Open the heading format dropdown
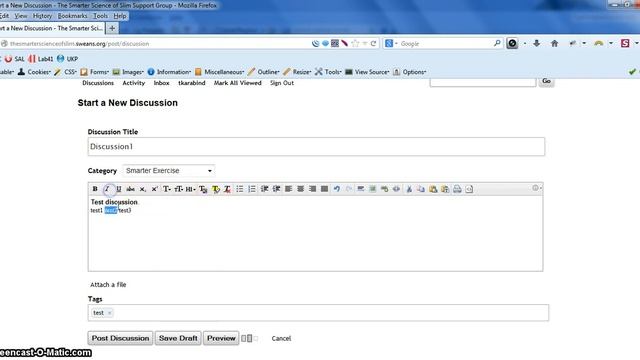Viewport: 640px width, 360px height. pos(190,189)
